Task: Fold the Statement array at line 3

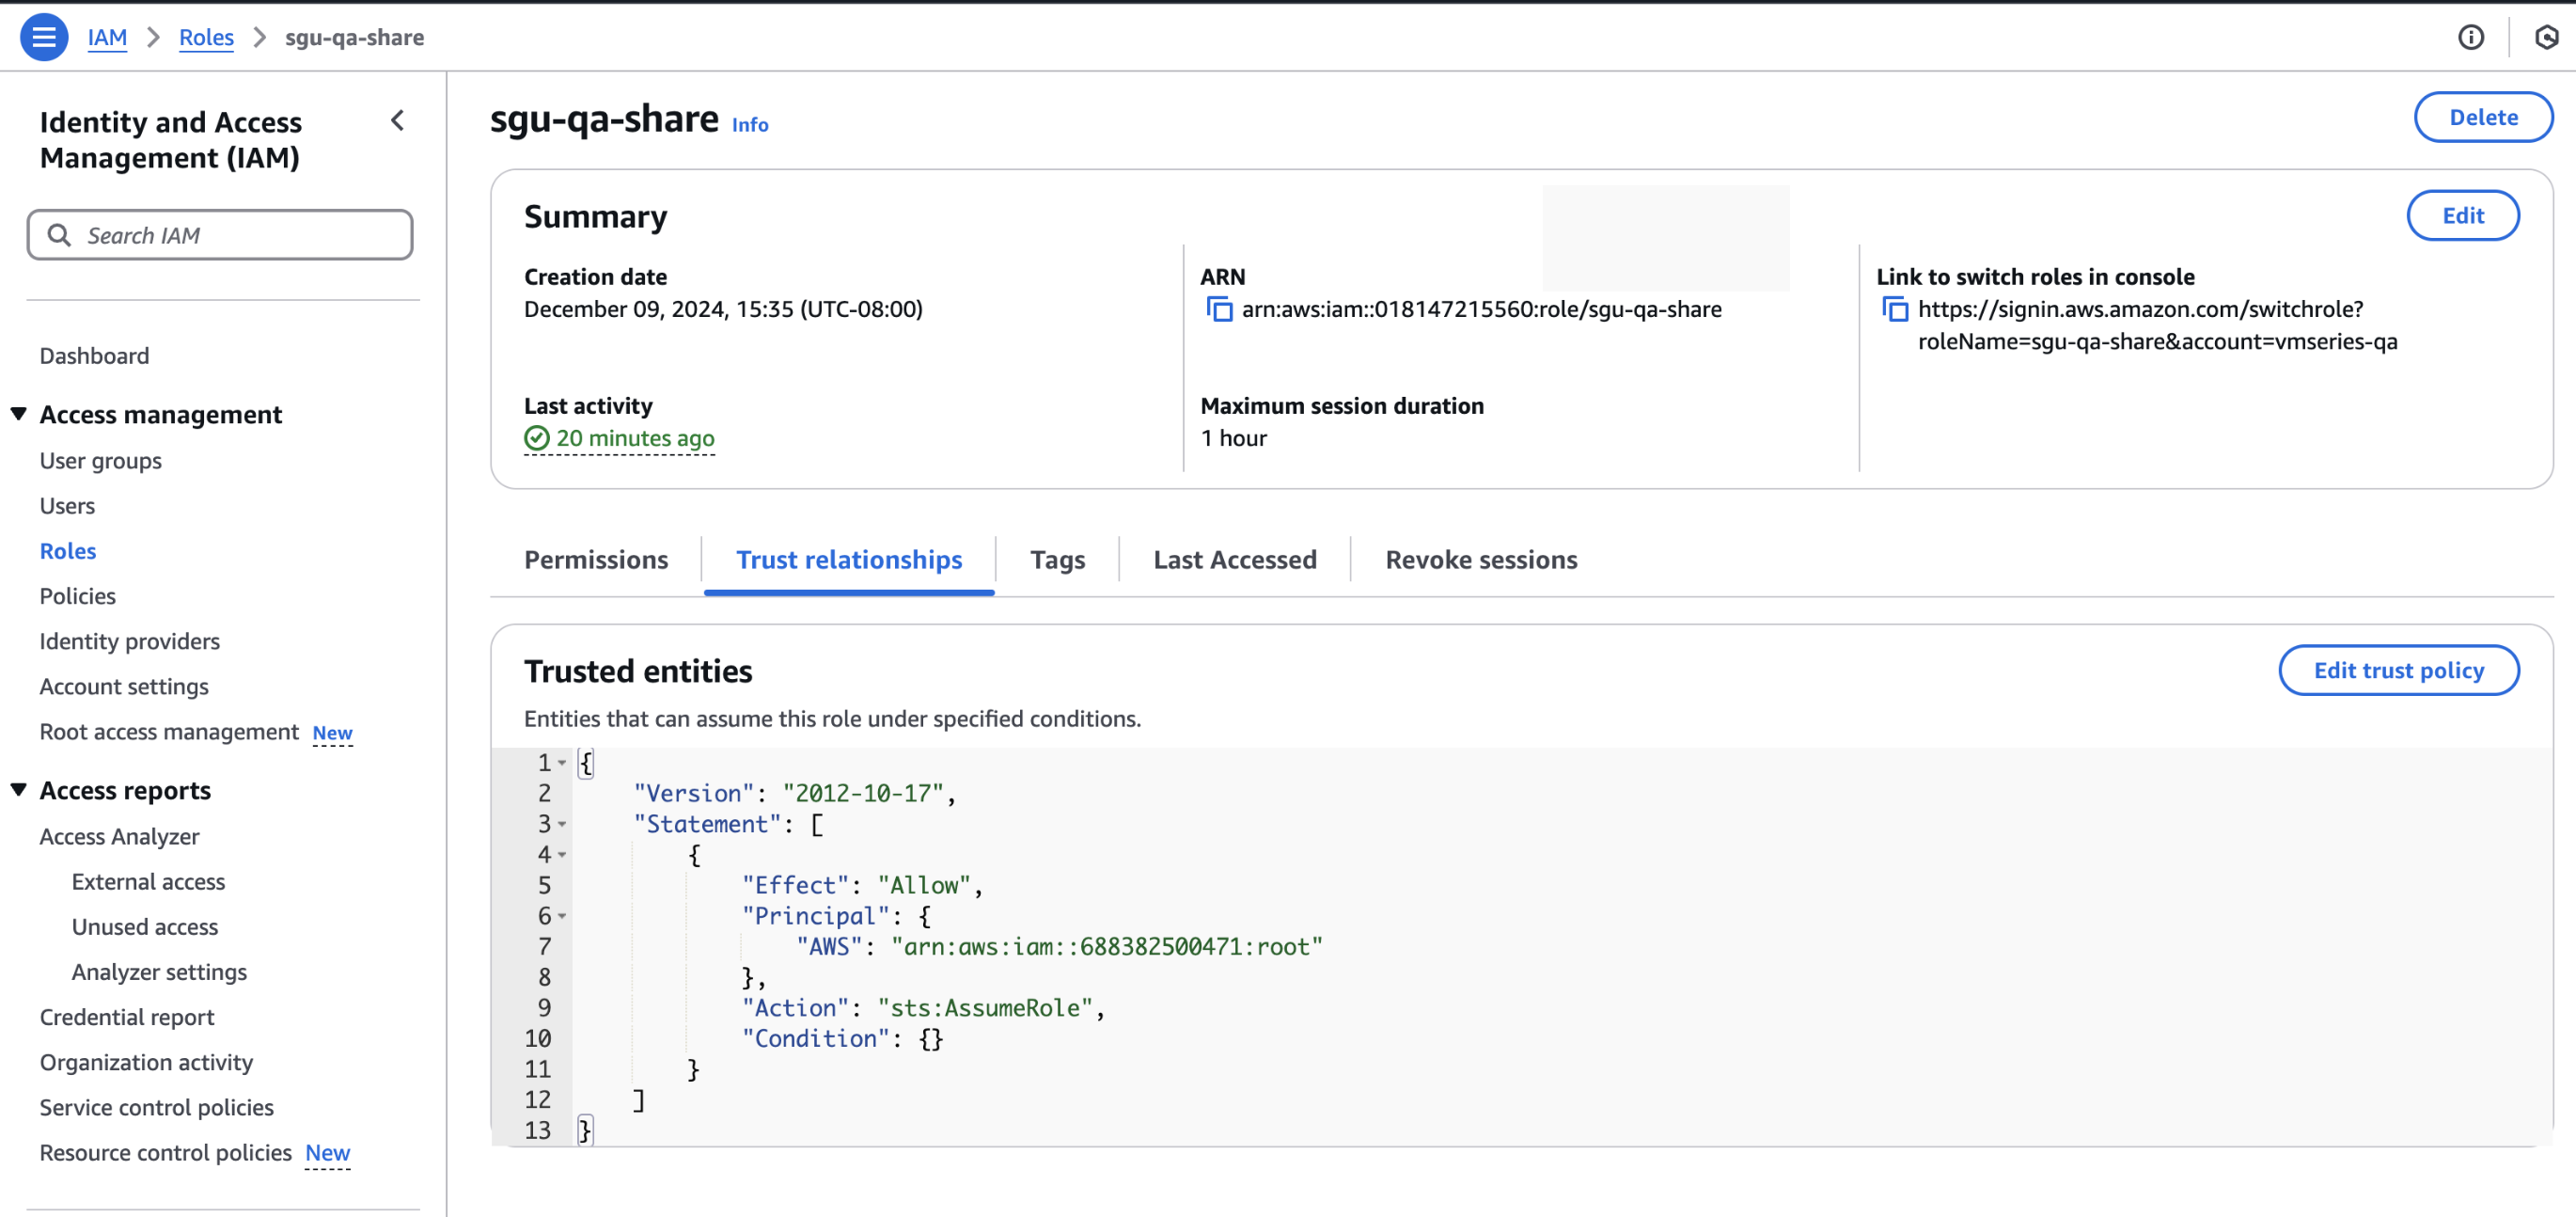Action: pyautogui.click(x=562, y=824)
